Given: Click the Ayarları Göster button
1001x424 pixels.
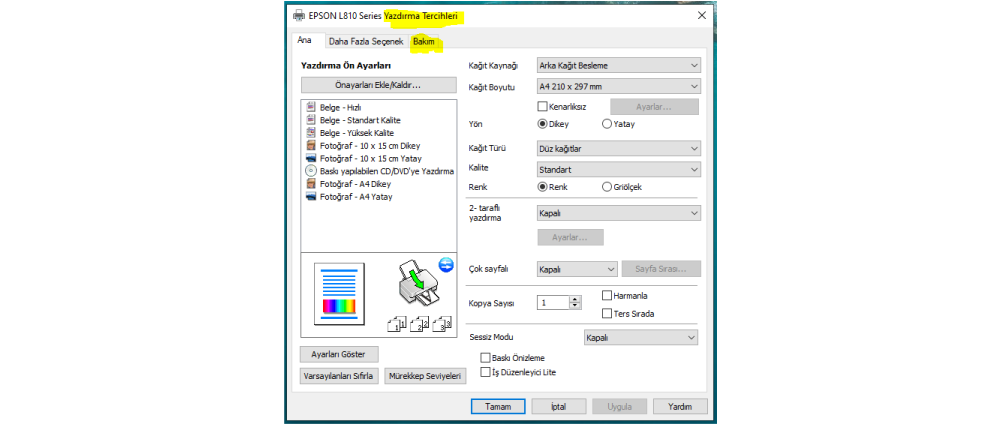Looking at the screenshot, I should pos(339,354).
